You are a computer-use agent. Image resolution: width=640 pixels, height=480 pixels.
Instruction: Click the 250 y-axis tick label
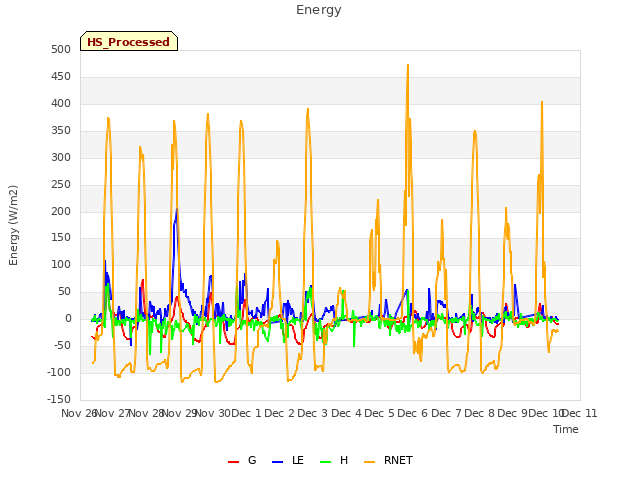coord(61,184)
